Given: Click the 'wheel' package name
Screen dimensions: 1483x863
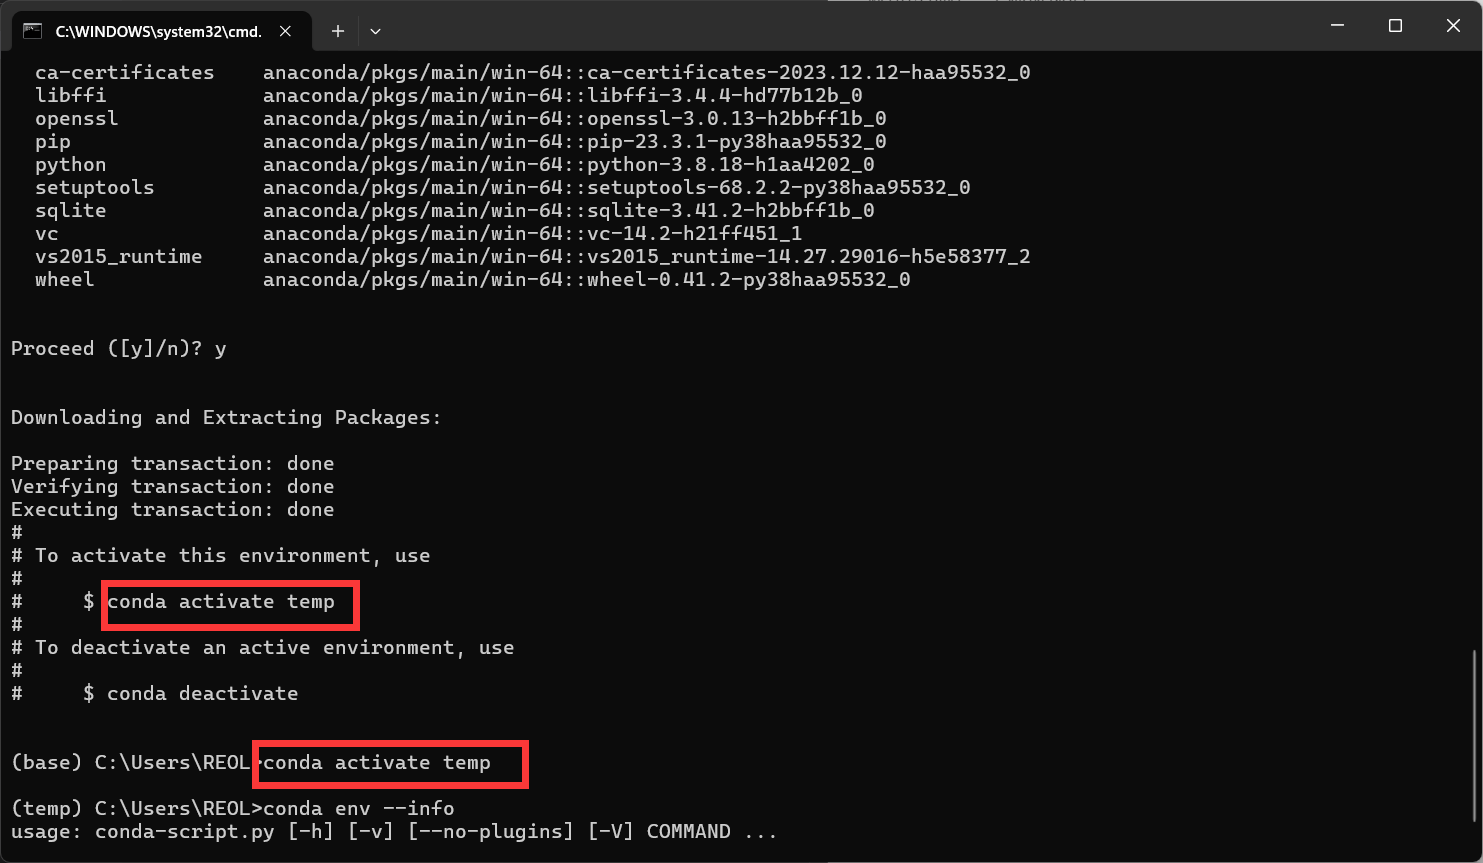Looking at the screenshot, I should [64, 280].
